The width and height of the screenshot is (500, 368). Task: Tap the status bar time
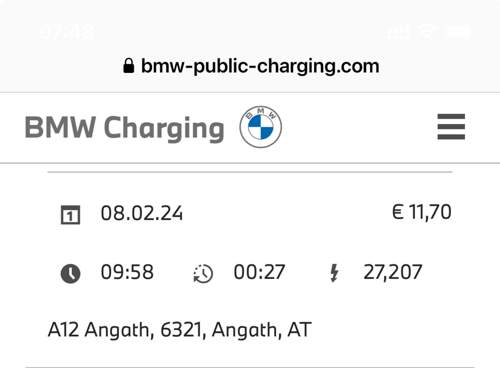pyautogui.click(x=67, y=32)
